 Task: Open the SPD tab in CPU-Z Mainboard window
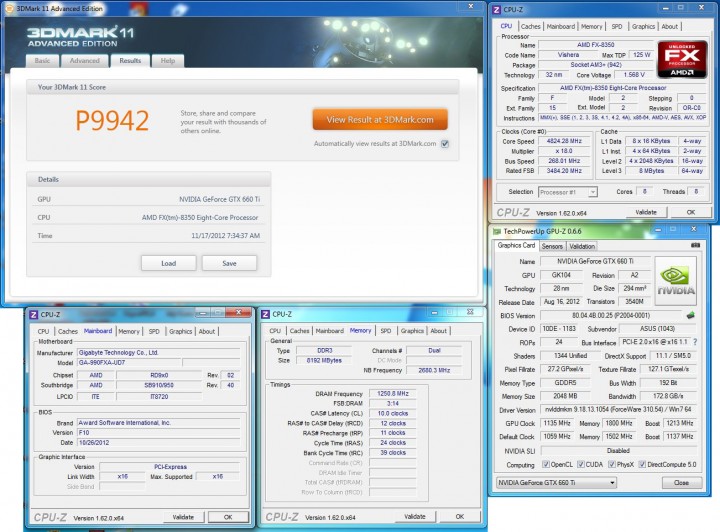click(154, 331)
